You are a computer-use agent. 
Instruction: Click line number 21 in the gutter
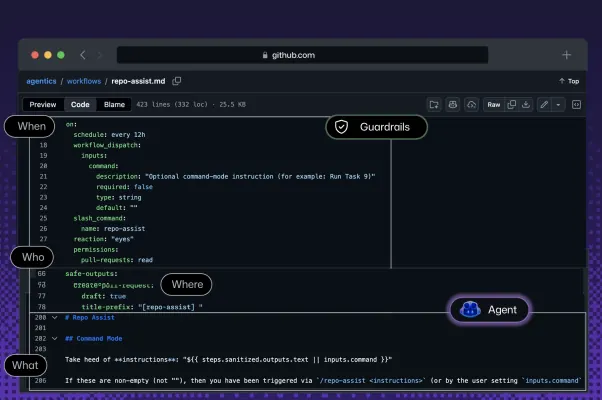[43, 177]
